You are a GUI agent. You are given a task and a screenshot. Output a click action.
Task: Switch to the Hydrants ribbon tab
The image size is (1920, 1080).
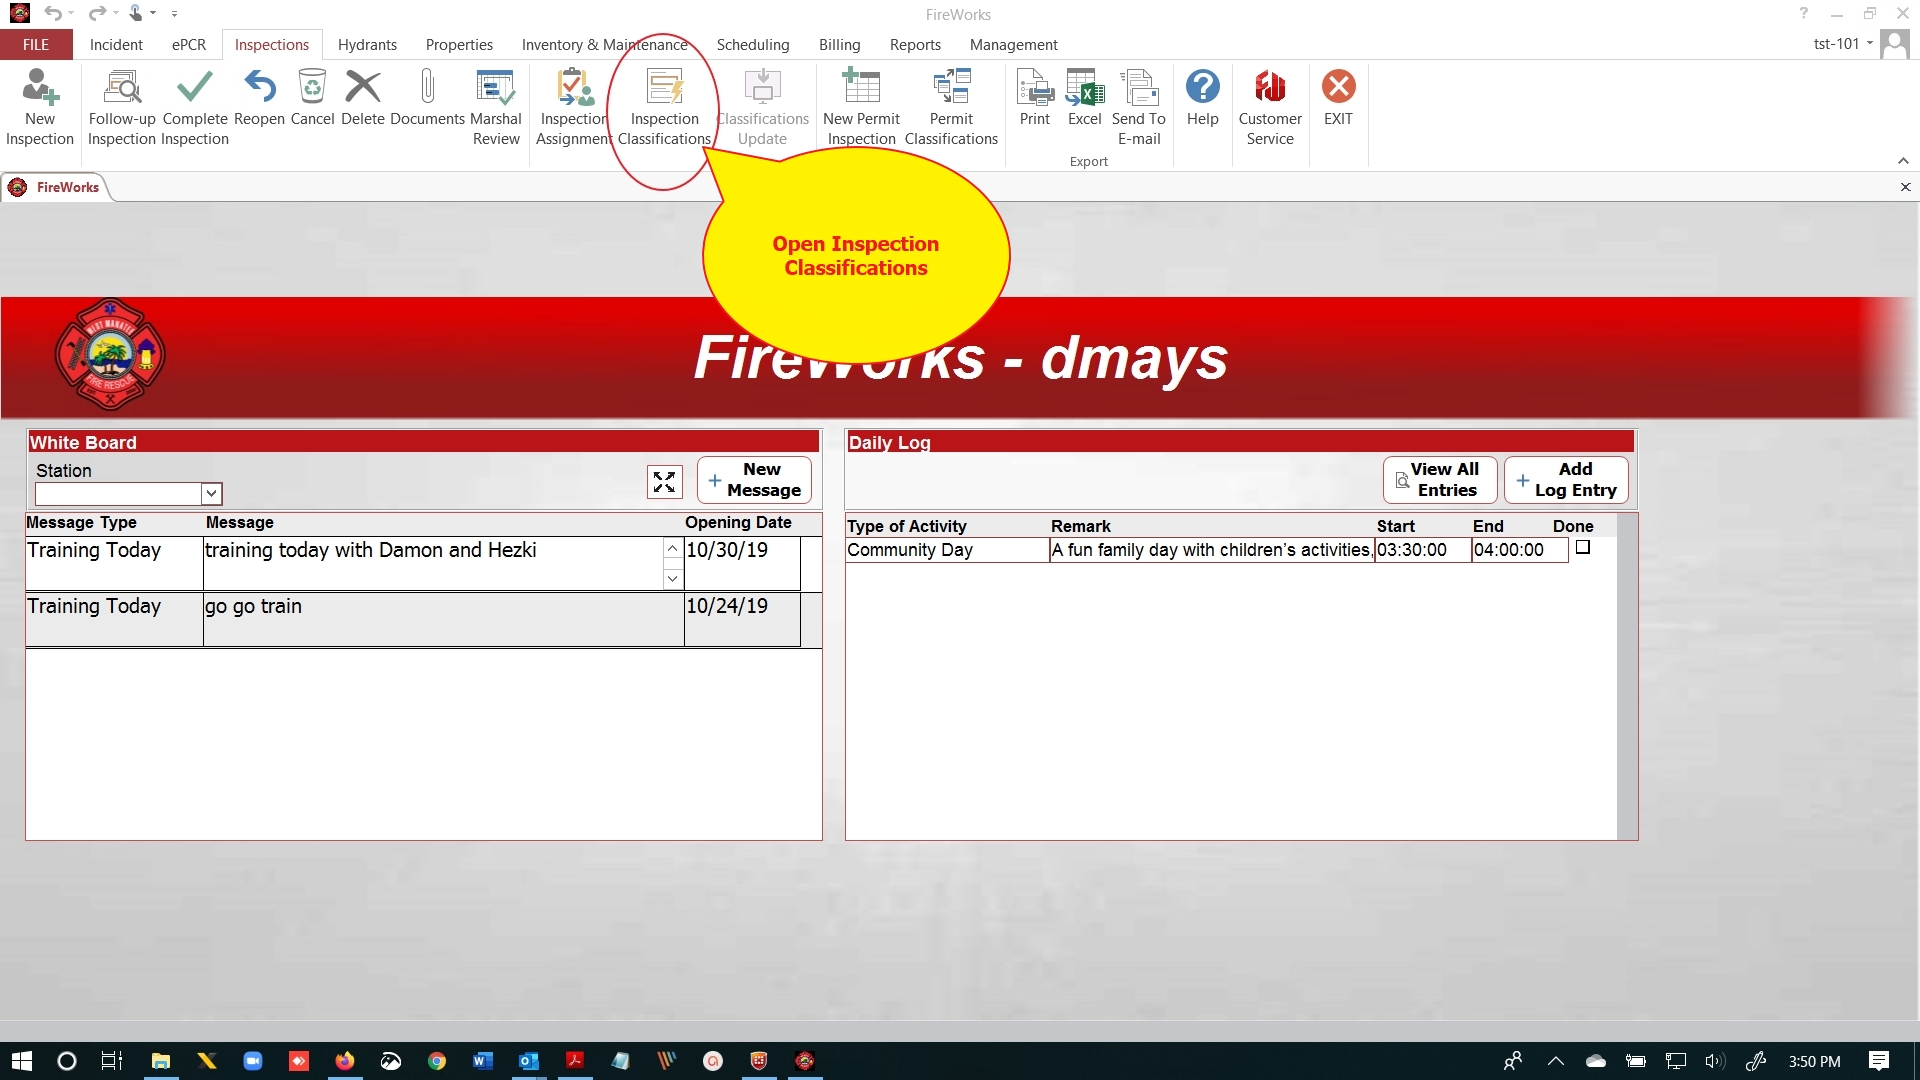(367, 45)
